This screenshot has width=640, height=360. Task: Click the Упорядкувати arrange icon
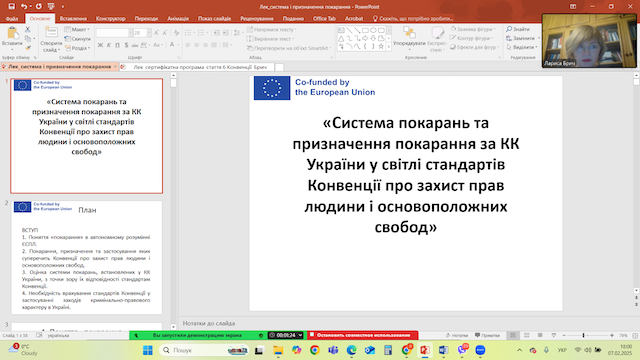[409, 32]
